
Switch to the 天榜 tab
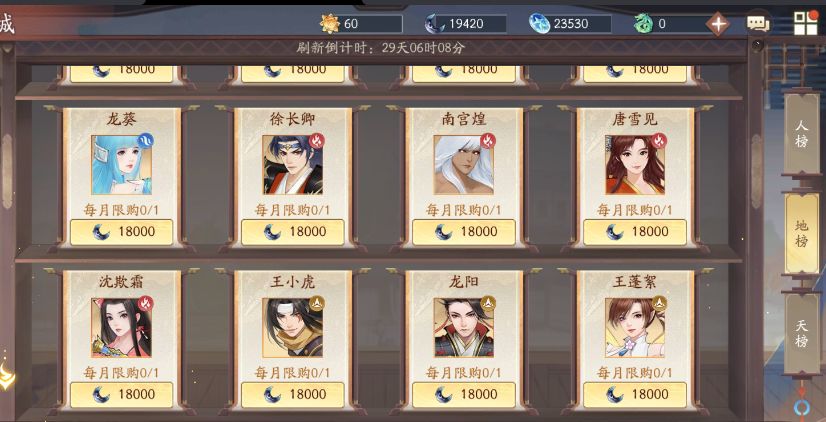[801, 333]
